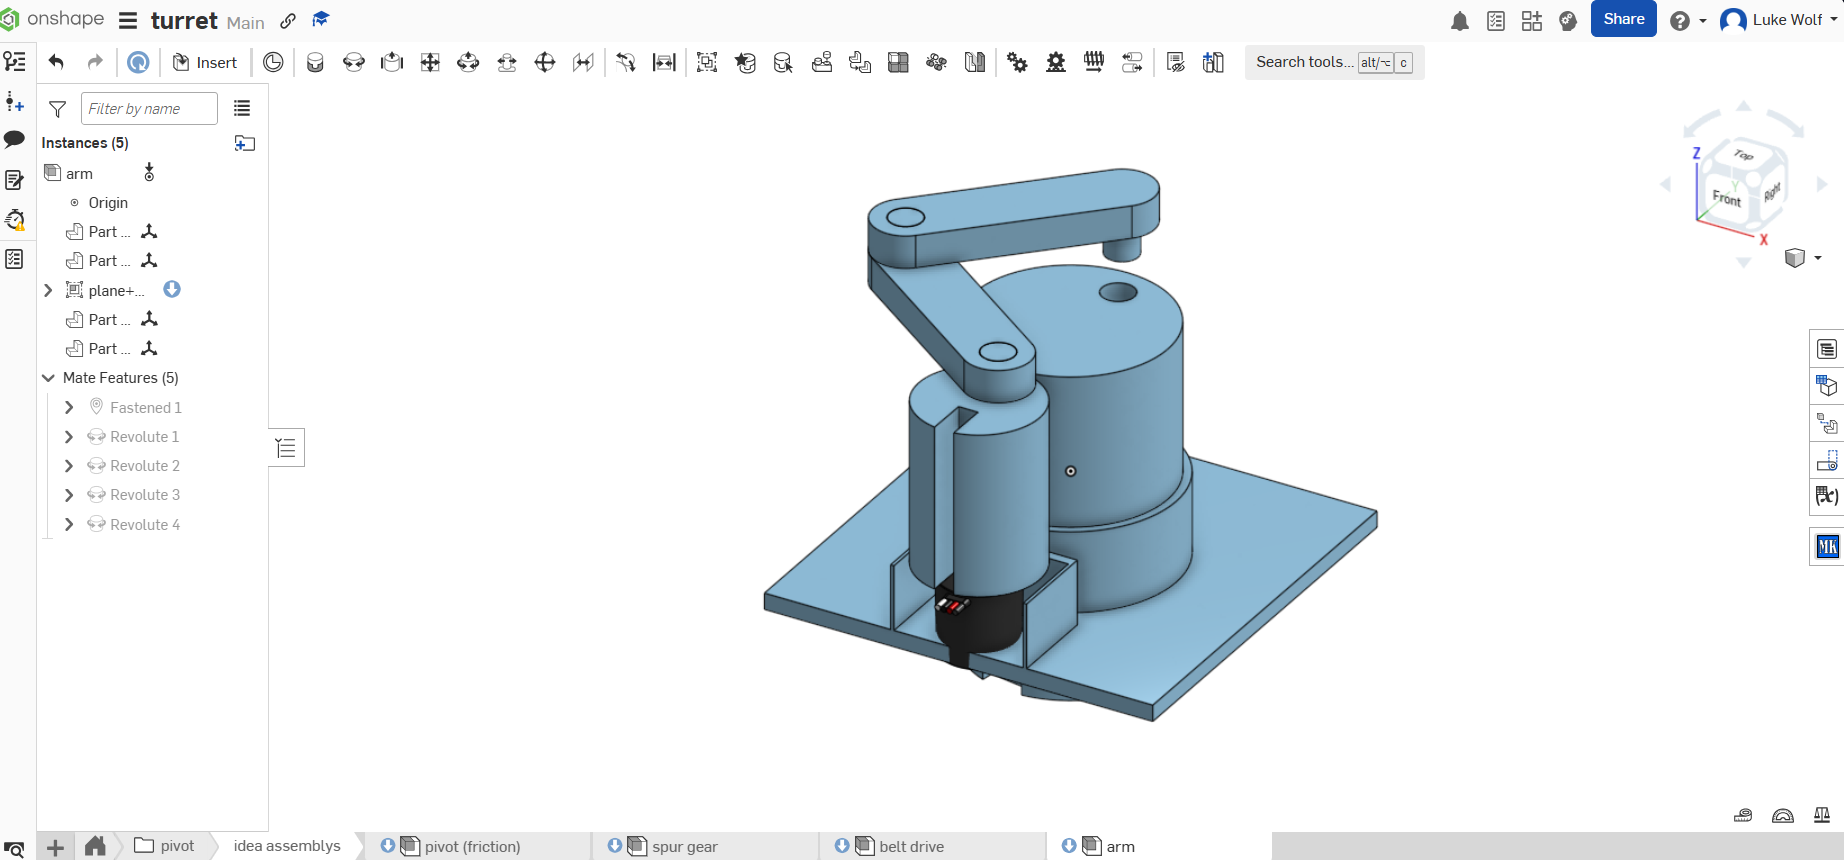Click the blue Share button

click(x=1623, y=19)
